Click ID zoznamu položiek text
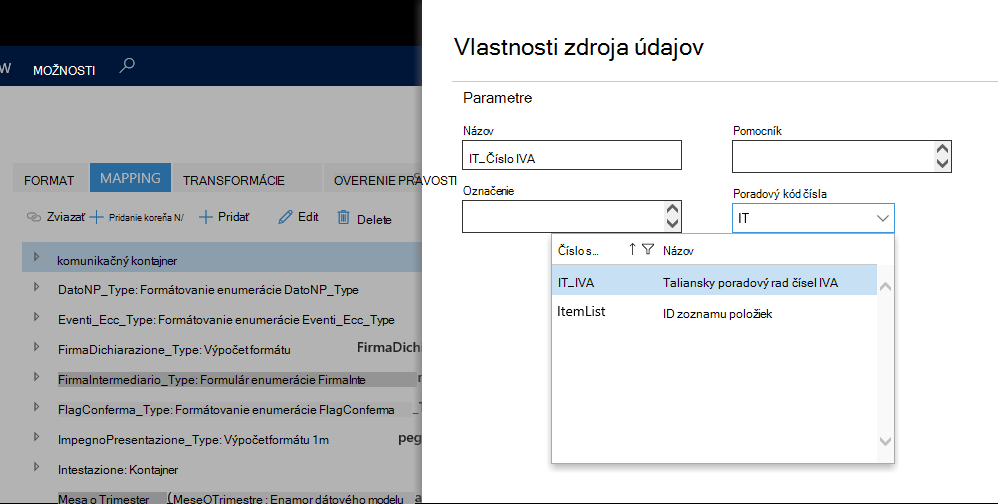The height and width of the screenshot is (504, 998). click(717, 314)
